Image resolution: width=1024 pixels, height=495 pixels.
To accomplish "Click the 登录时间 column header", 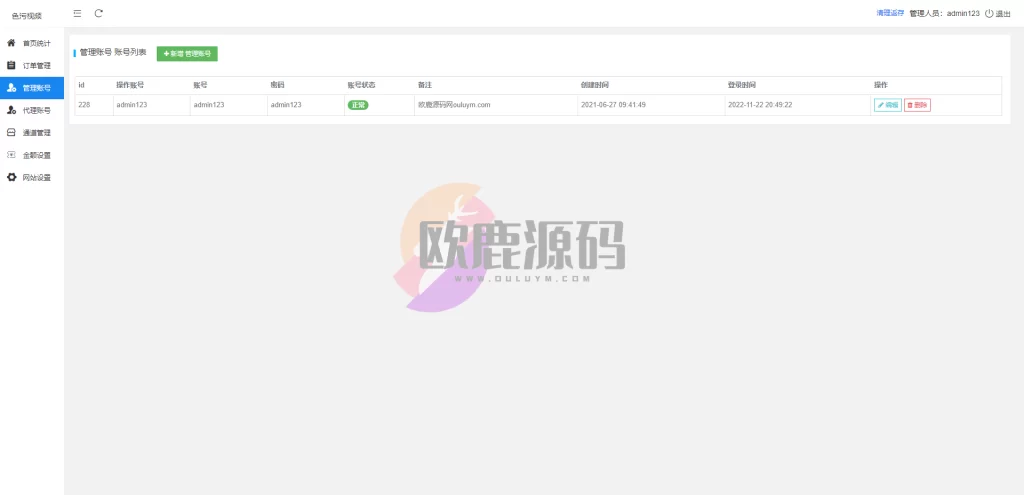I will coord(742,86).
